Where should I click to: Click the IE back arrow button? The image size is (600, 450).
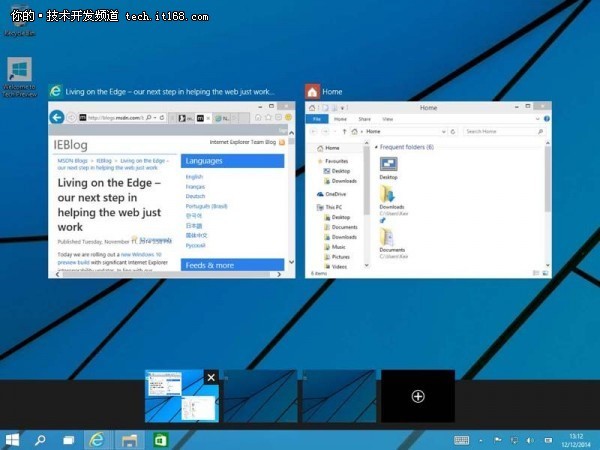pos(58,117)
